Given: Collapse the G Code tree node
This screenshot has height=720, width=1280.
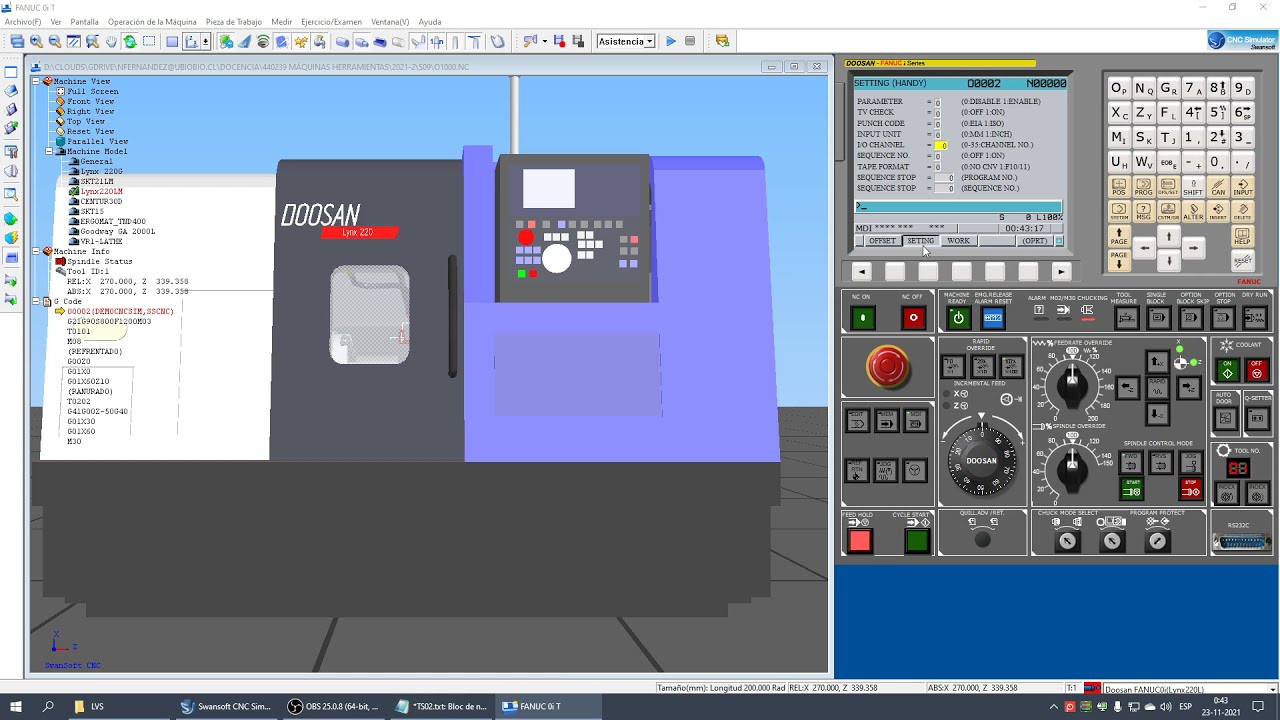Looking at the screenshot, I should [x=37, y=301].
